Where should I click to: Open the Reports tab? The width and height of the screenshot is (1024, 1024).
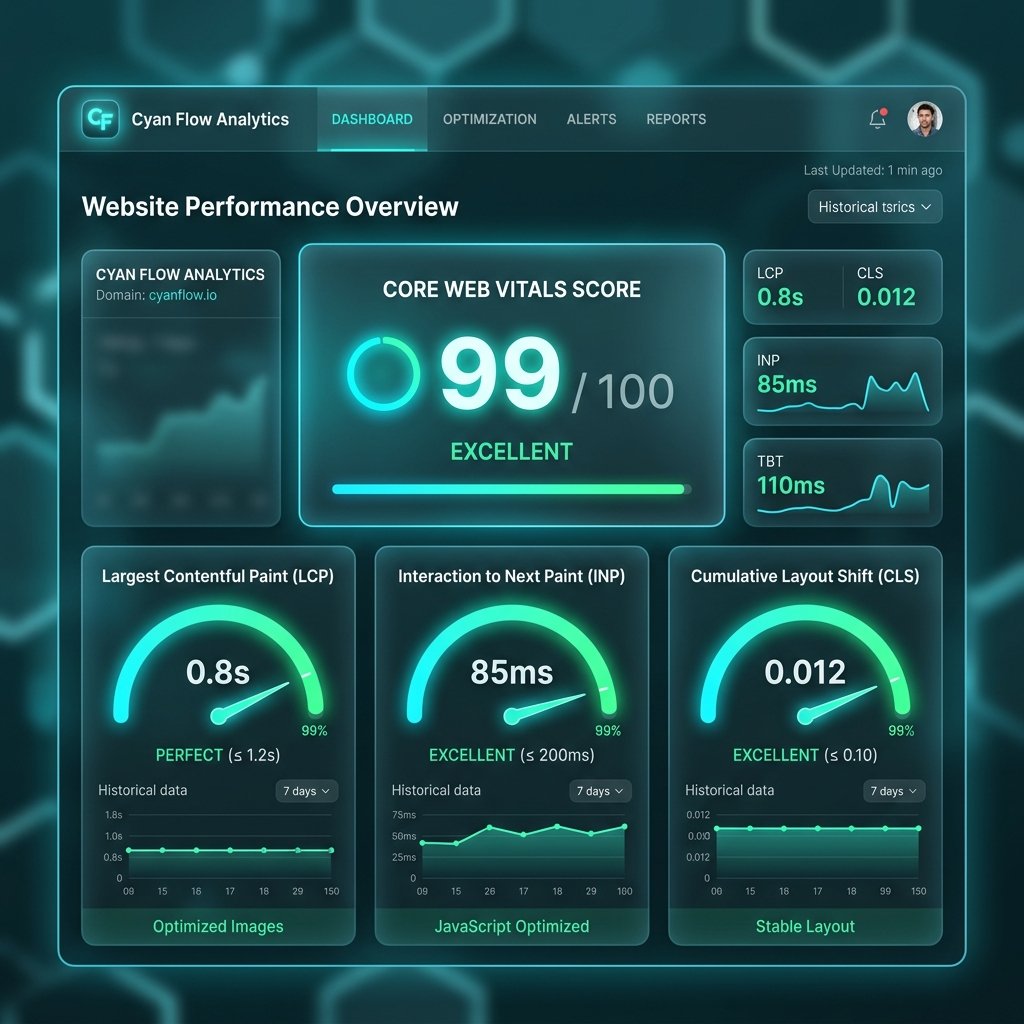pyautogui.click(x=676, y=120)
